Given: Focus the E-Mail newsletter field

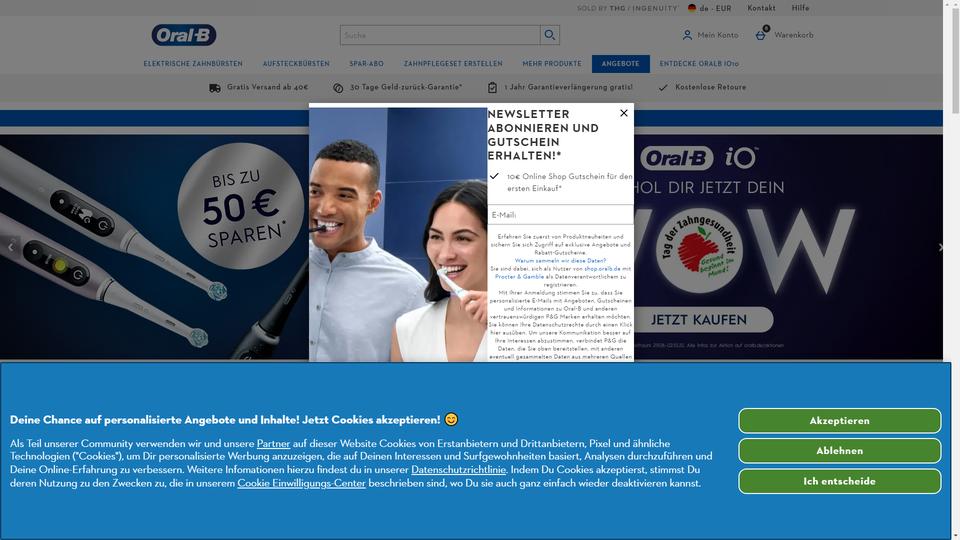Looking at the screenshot, I should click(560, 215).
